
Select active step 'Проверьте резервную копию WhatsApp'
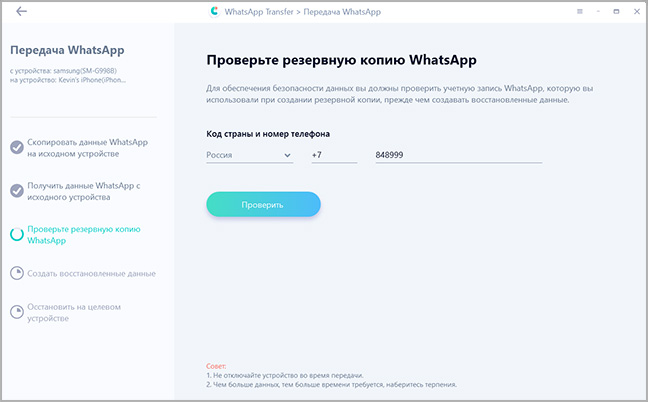pyautogui.click(x=84, y=235)
